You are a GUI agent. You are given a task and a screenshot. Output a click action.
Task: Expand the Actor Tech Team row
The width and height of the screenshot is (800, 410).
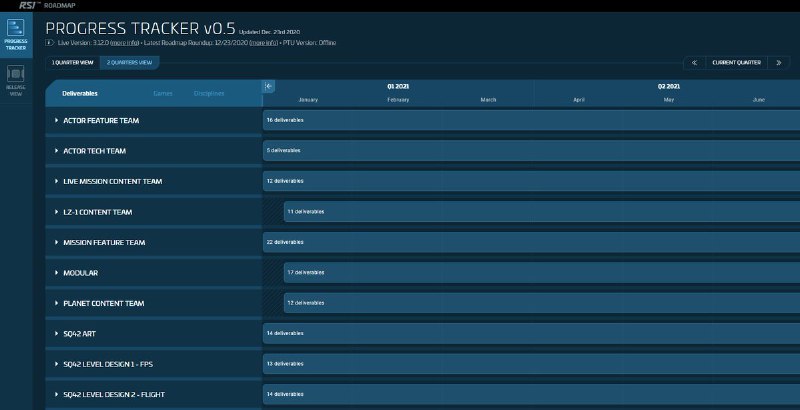(x=57, y=151)
